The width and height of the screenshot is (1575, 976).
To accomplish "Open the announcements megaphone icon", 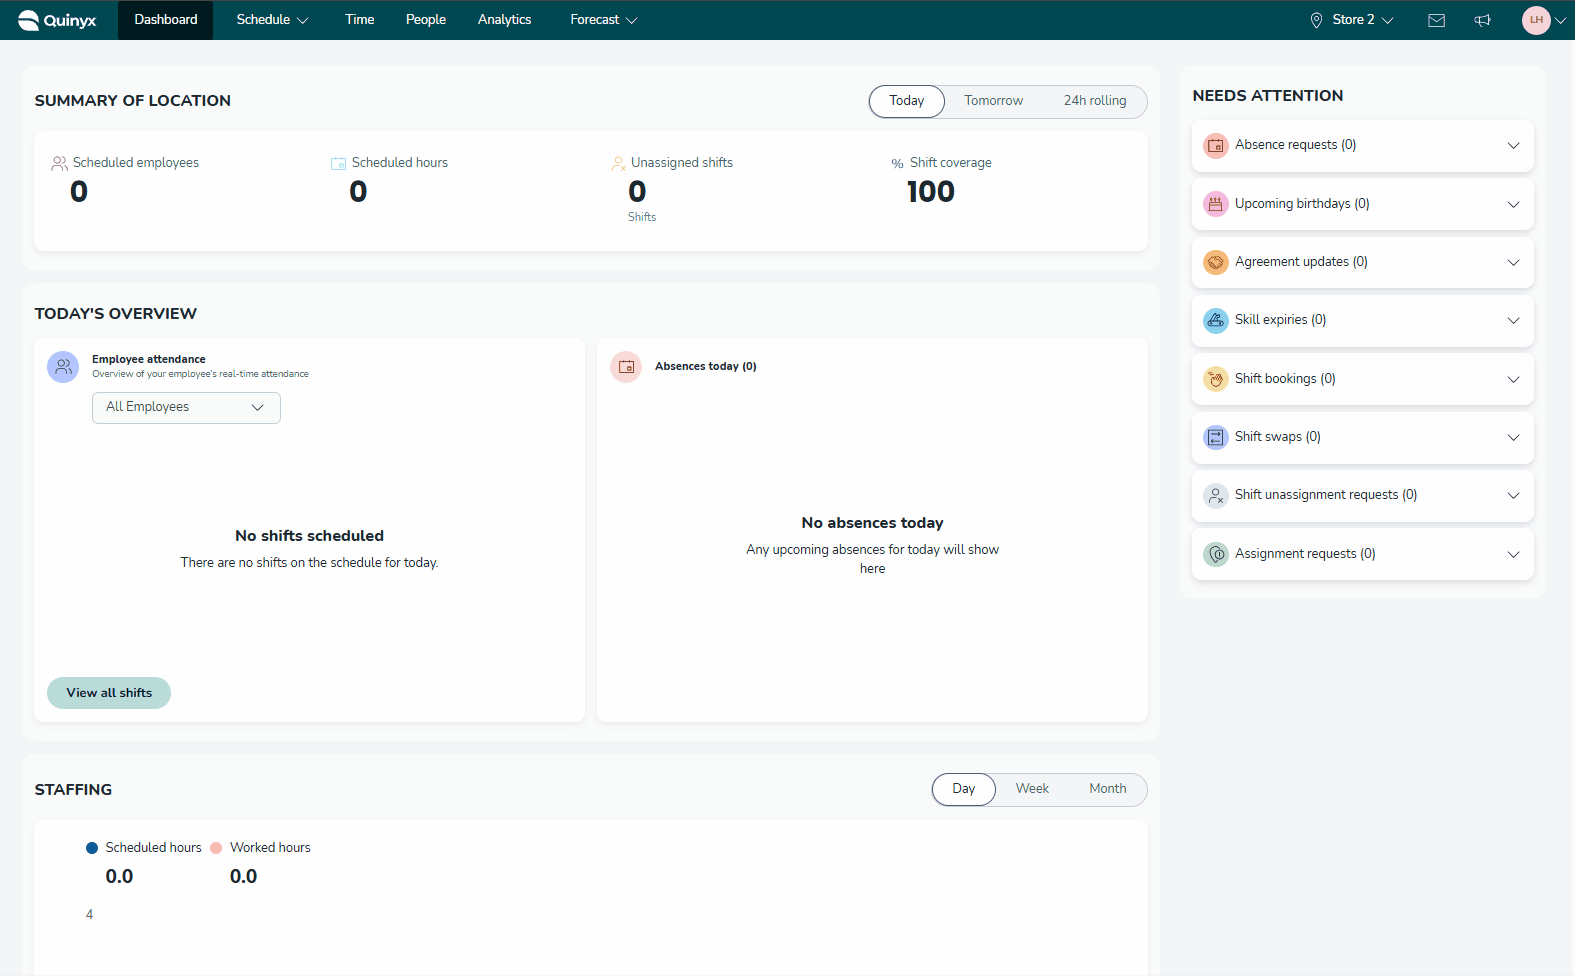I will click(x=1483, y=20).
